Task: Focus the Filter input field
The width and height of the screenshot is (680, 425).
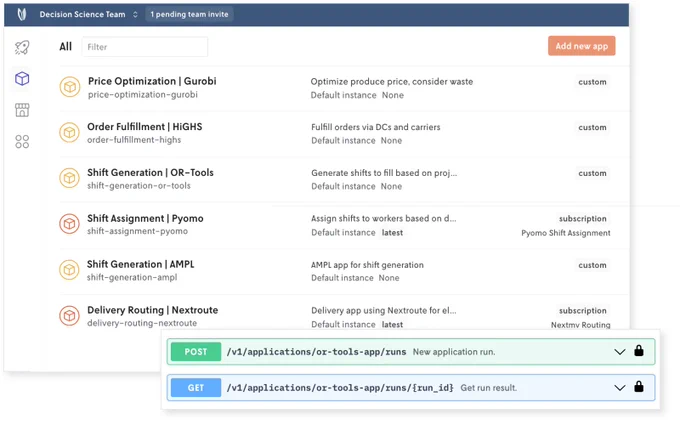Action: (x=145, y=47)
